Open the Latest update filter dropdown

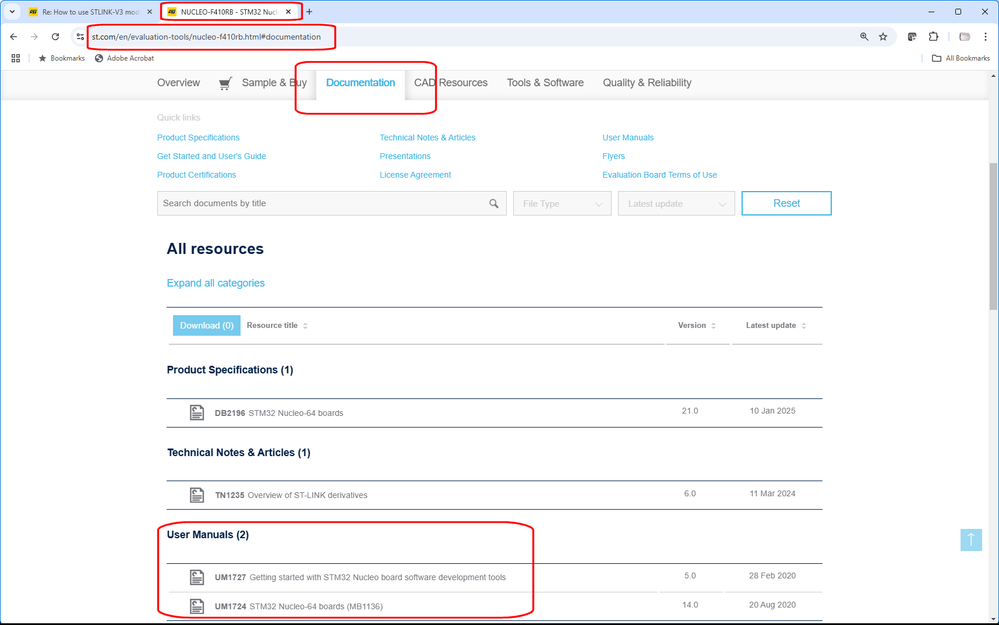[x=676, y=203]
